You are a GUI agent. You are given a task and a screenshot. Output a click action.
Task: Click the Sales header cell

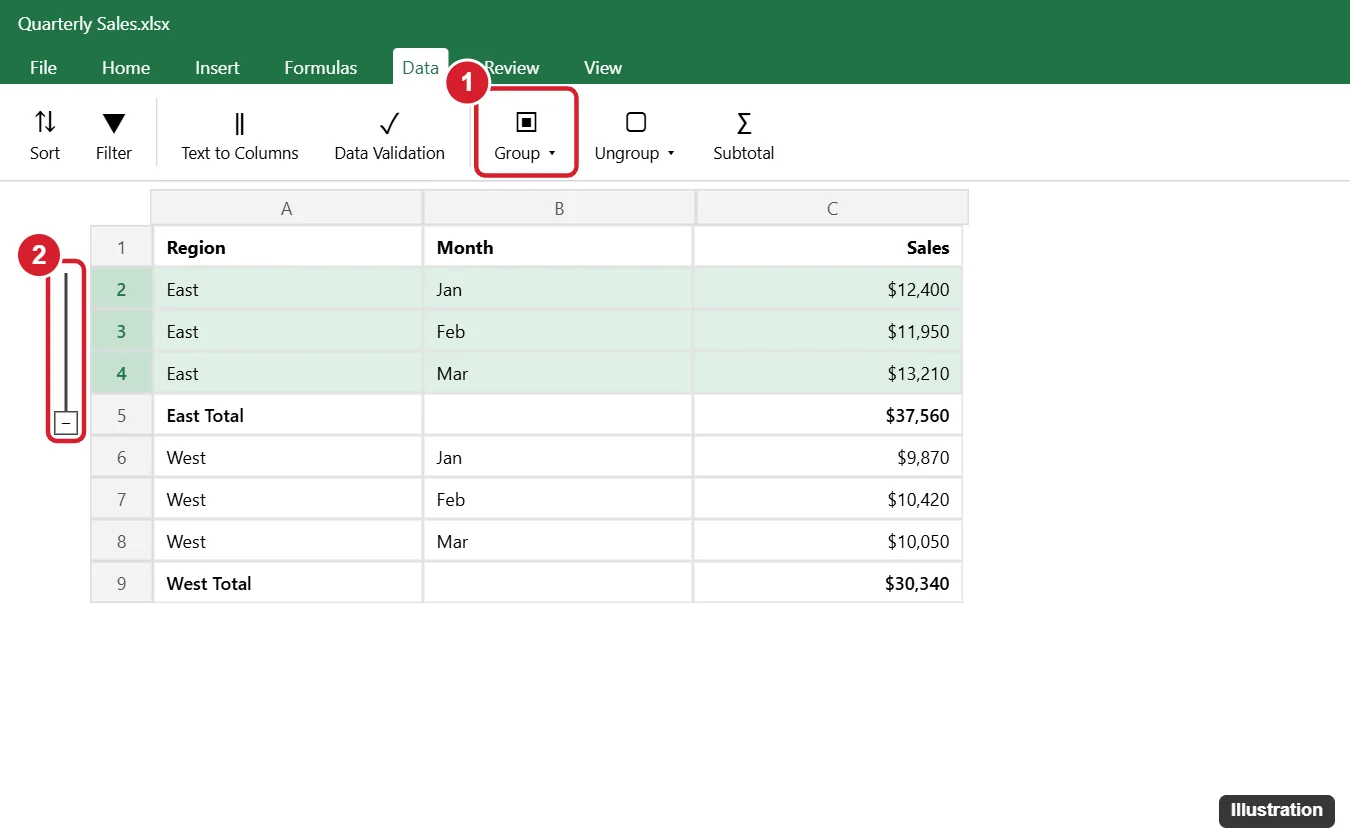point(828,247)
